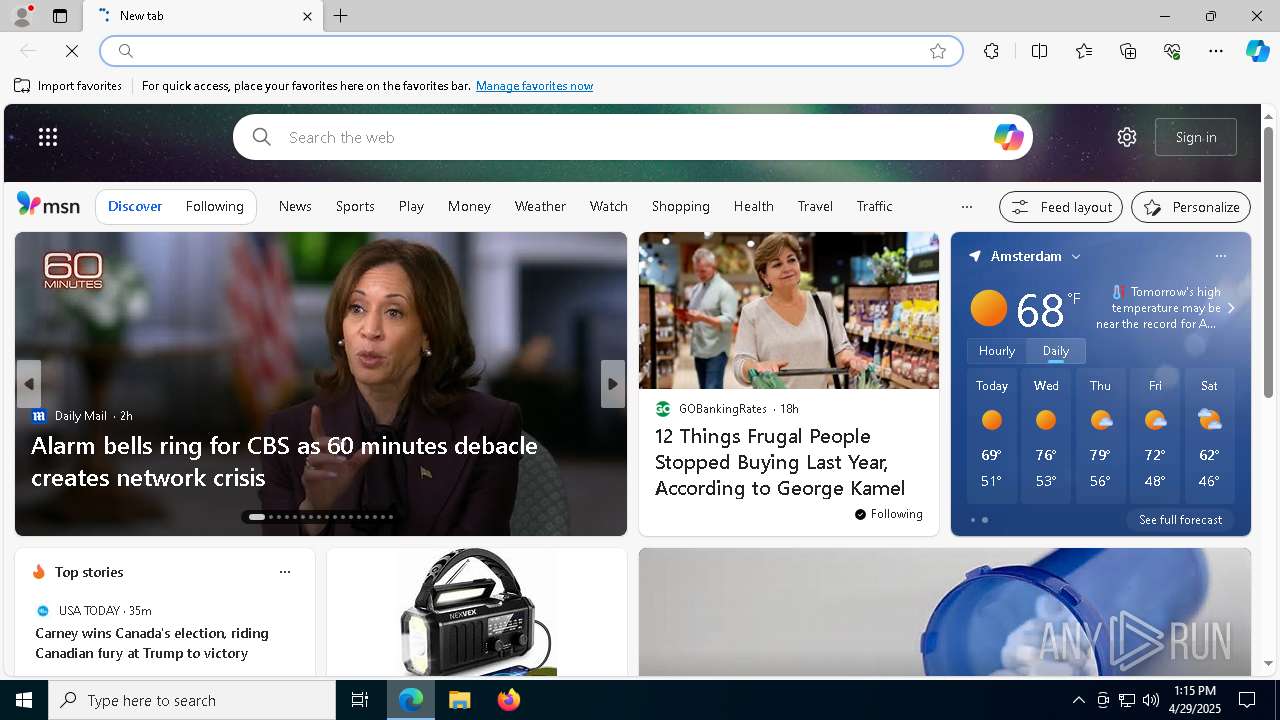
Task: Toggle Following on GOBankingRates article
Action: [x=888, y=514]
